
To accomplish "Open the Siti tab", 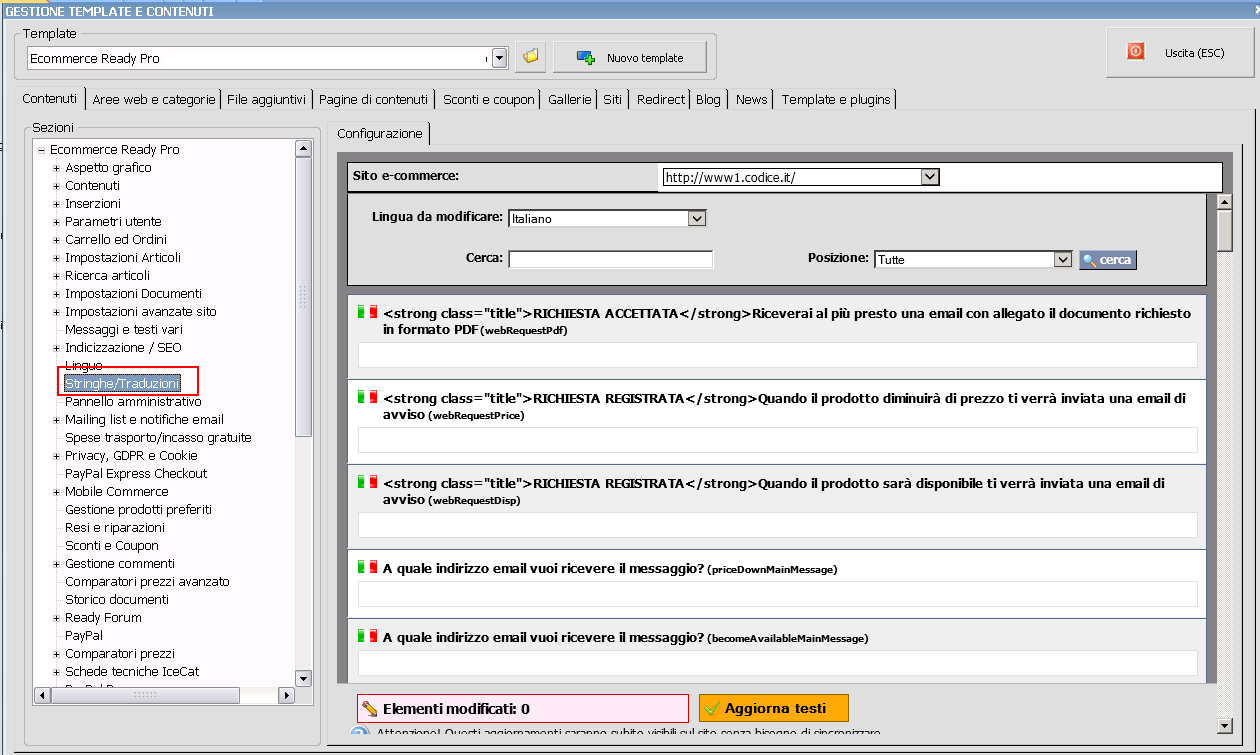I will tap(613, 99).
